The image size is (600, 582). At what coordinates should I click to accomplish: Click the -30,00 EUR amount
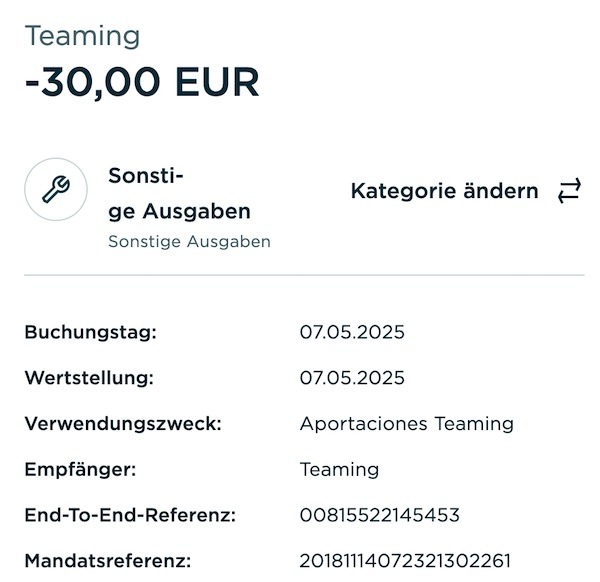coord(142,82)
